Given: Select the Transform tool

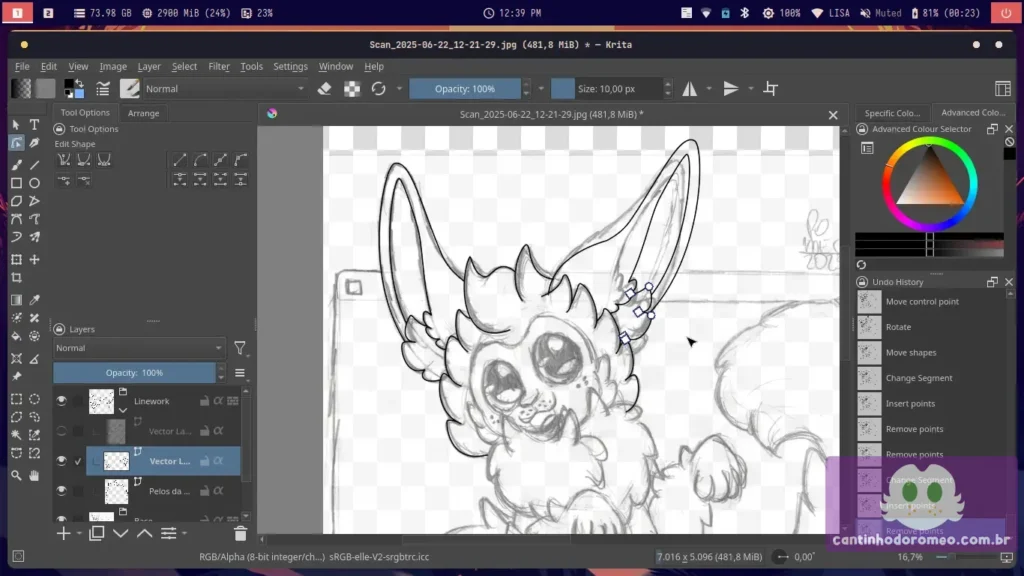Looking at the screenshot, I should (x=16, y=259).
